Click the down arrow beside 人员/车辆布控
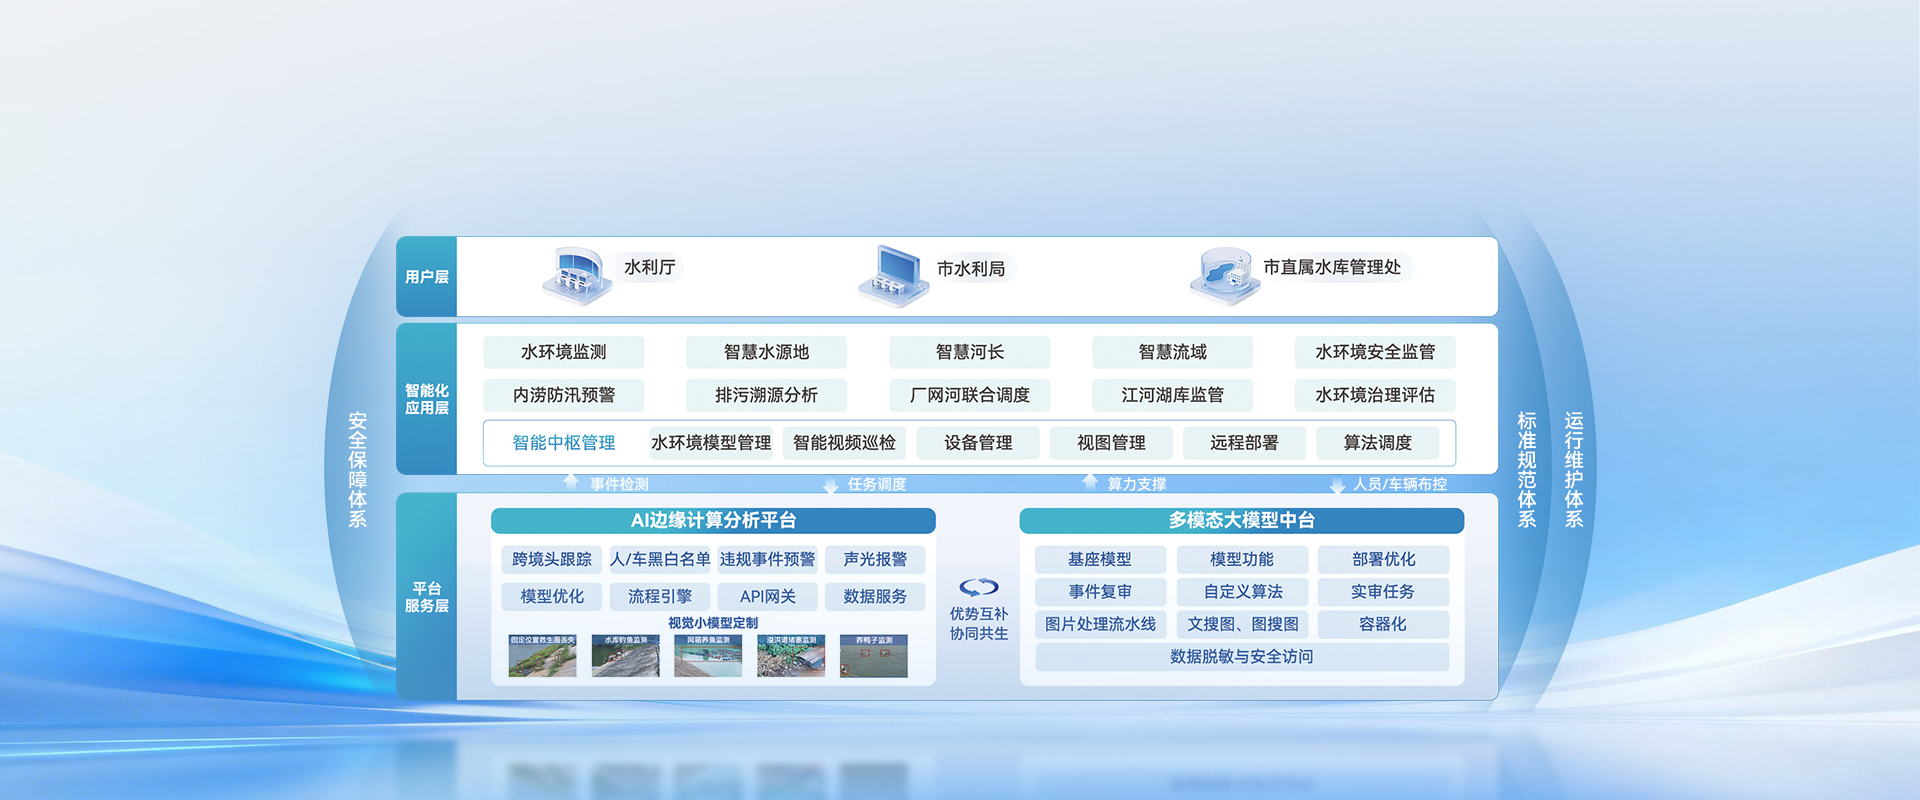Image resolution: width=1920 pixels, height=800 pixels. [x=1337, y=485]
